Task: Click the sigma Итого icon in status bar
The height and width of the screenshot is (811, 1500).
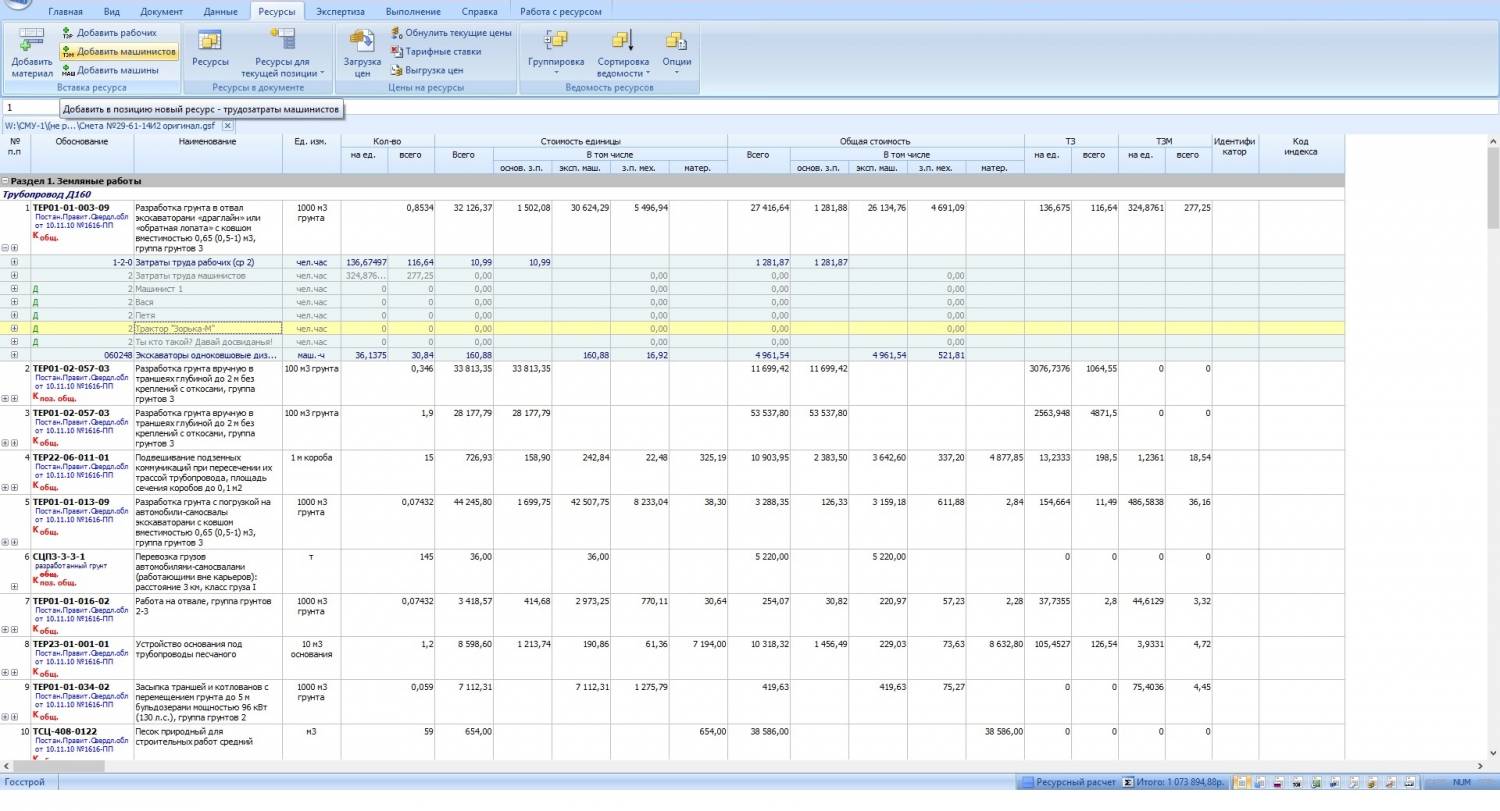Action: [x=1128, y=782]
